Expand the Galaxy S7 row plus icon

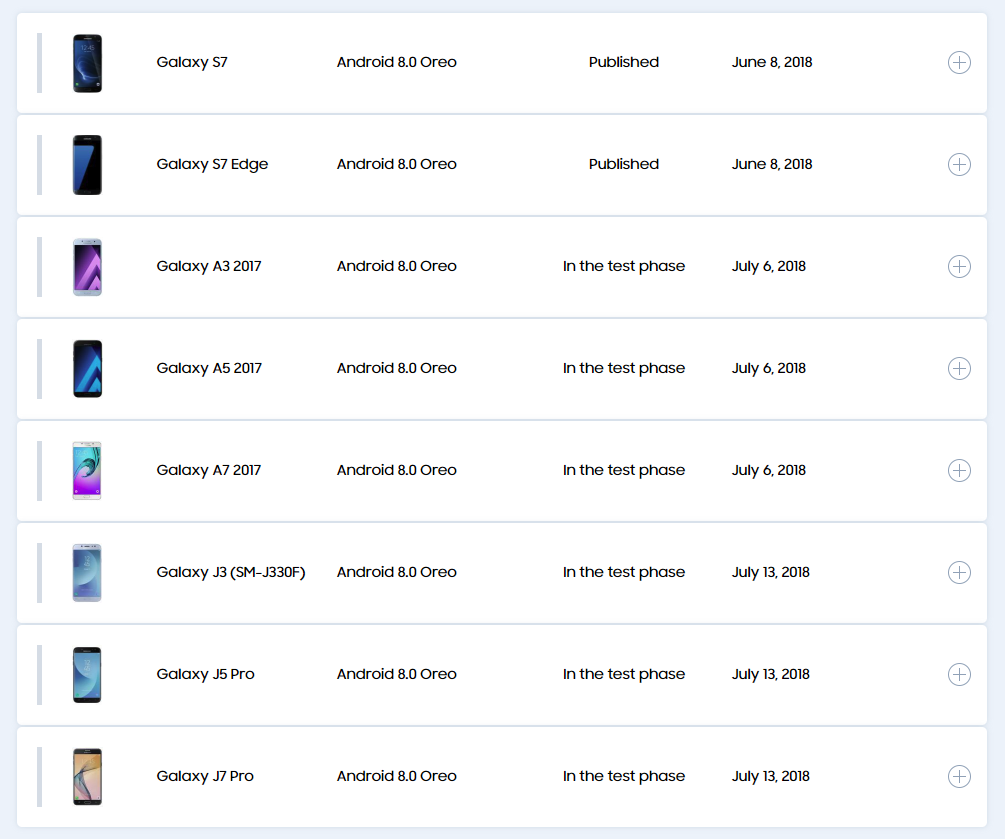(958, 63)
